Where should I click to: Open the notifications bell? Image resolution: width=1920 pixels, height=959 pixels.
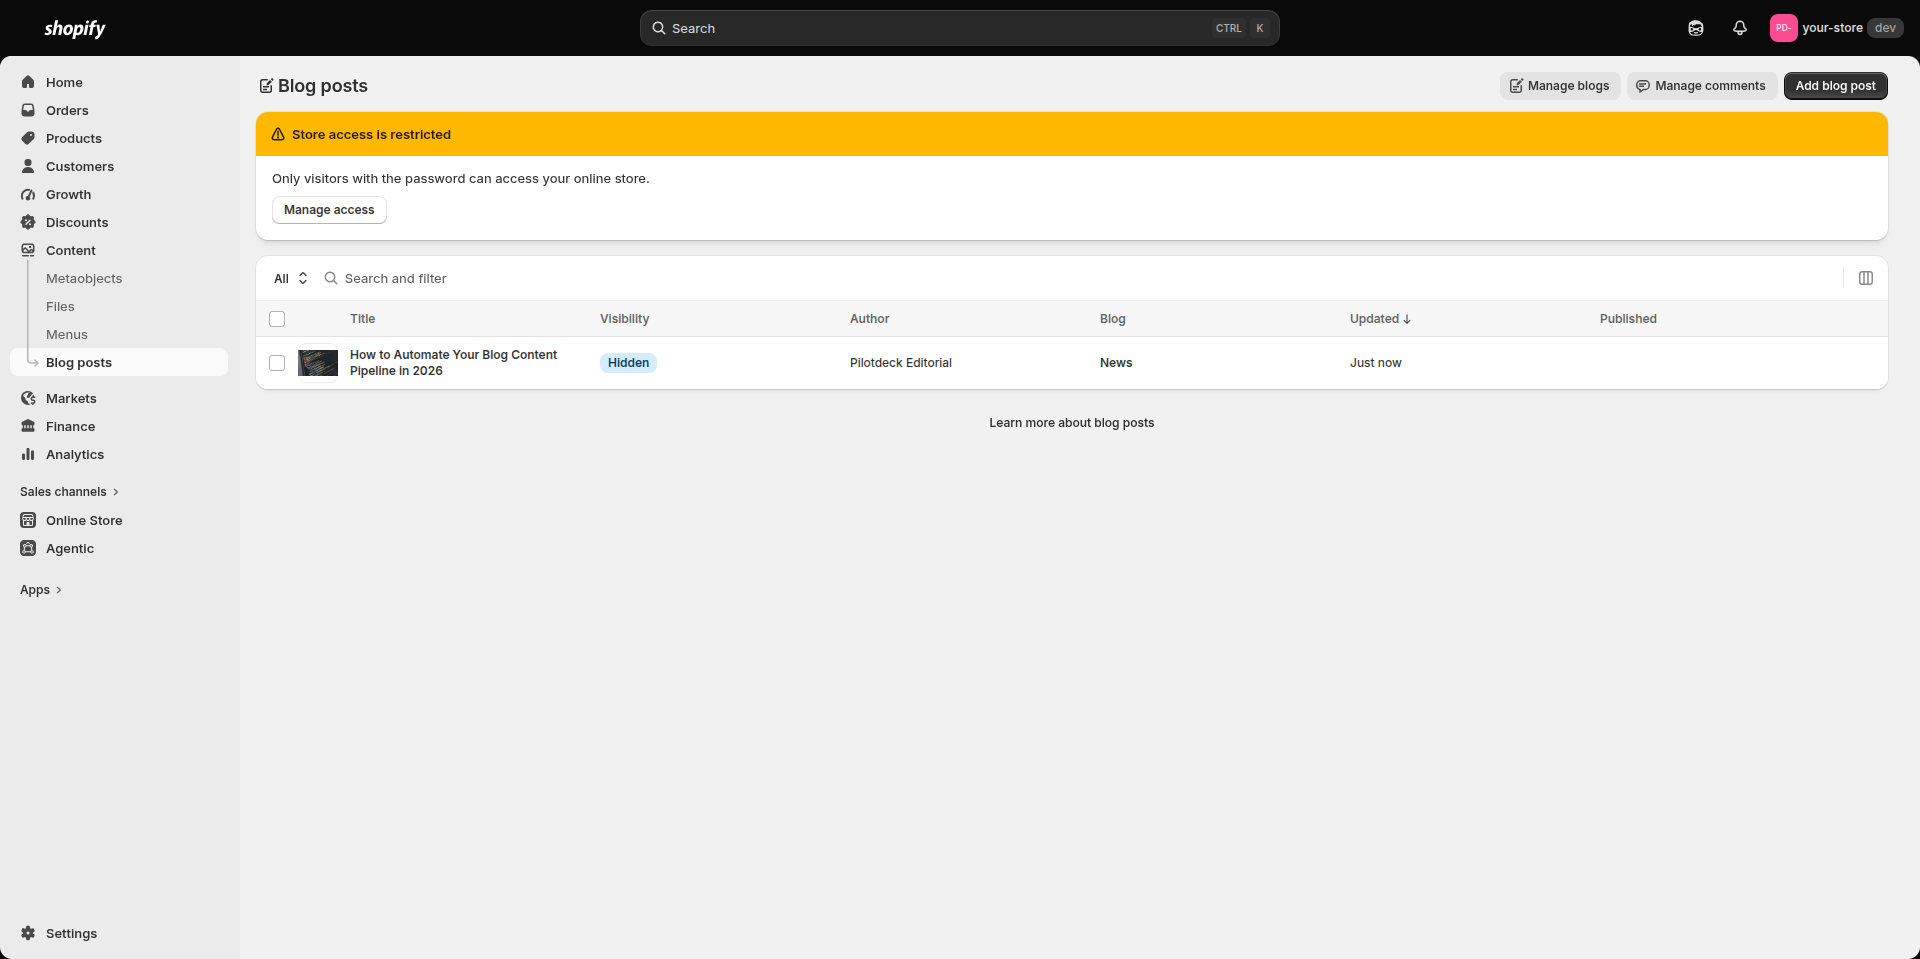(1740, 28)
